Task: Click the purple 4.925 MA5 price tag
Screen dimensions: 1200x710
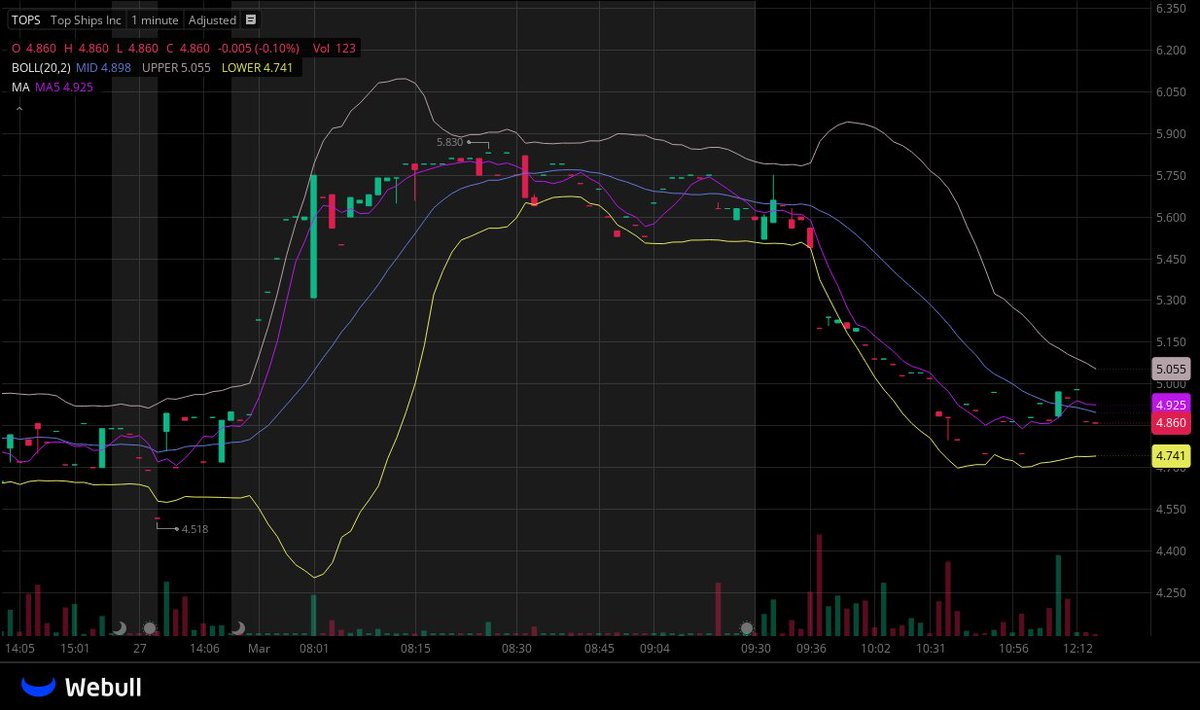Action: point(1170,405)
